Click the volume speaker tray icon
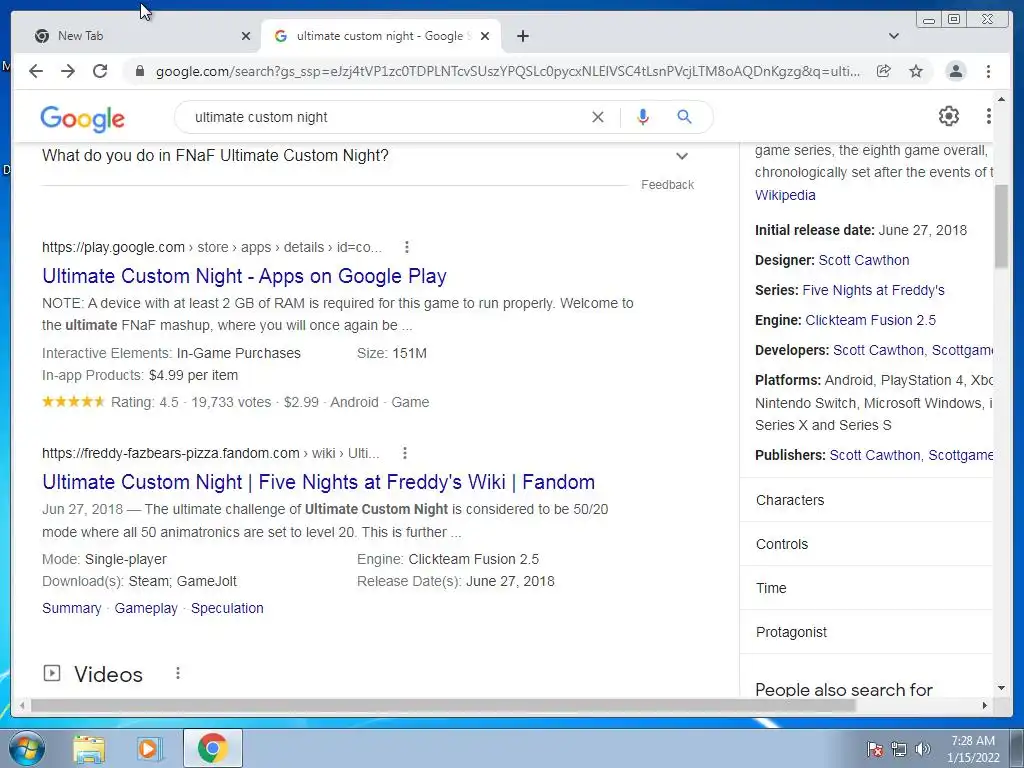1024x768 pixels. [923, 749]
